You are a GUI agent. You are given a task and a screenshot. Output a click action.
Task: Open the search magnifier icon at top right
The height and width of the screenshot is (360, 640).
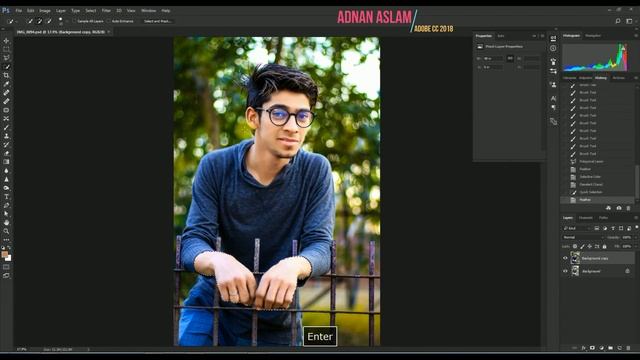click(618, 21)
